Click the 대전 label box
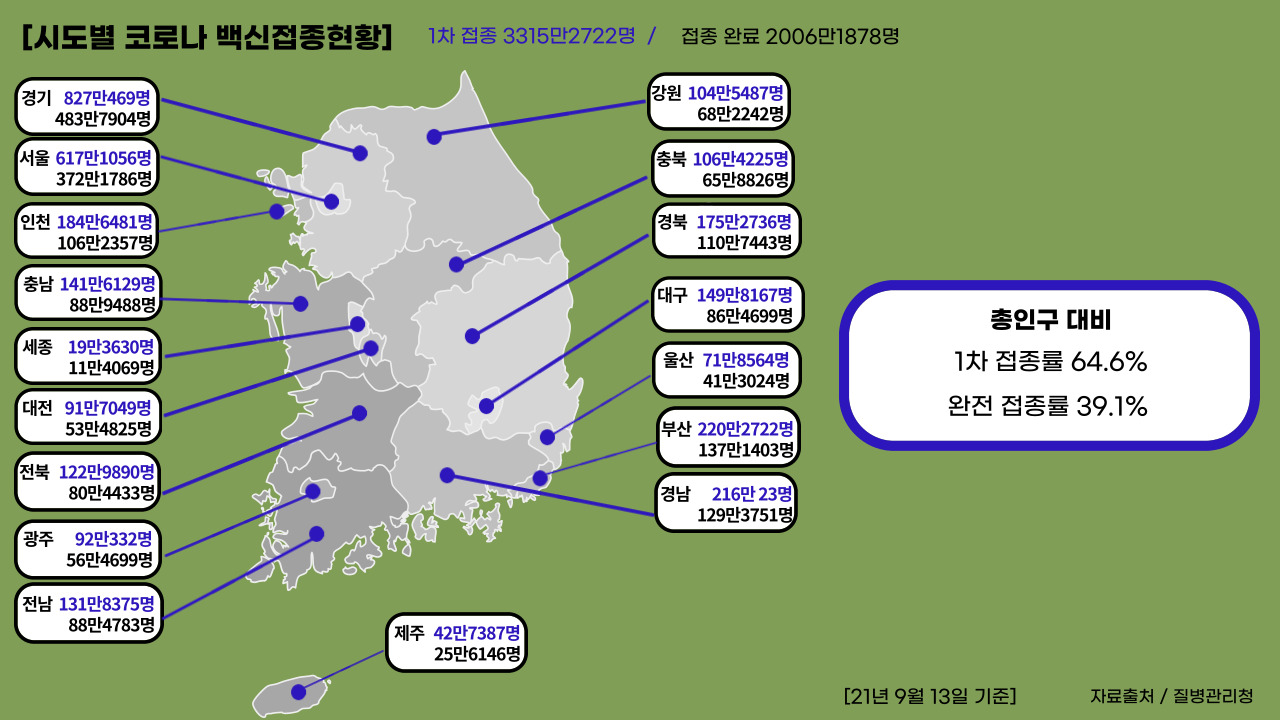 click(x=88, y=417)
